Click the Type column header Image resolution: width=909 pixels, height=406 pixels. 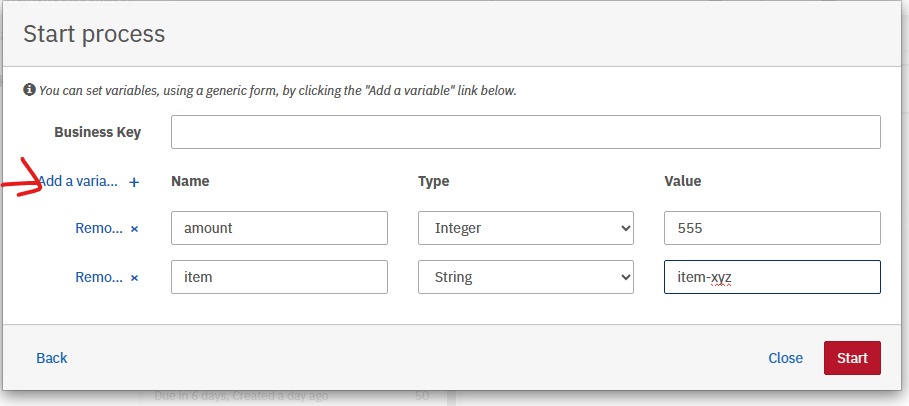pos(433,181)
